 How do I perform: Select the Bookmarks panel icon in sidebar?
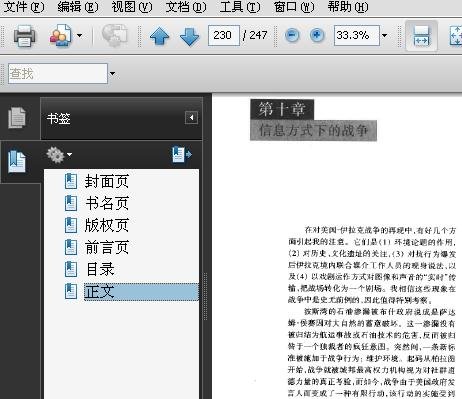click(17, 162)
